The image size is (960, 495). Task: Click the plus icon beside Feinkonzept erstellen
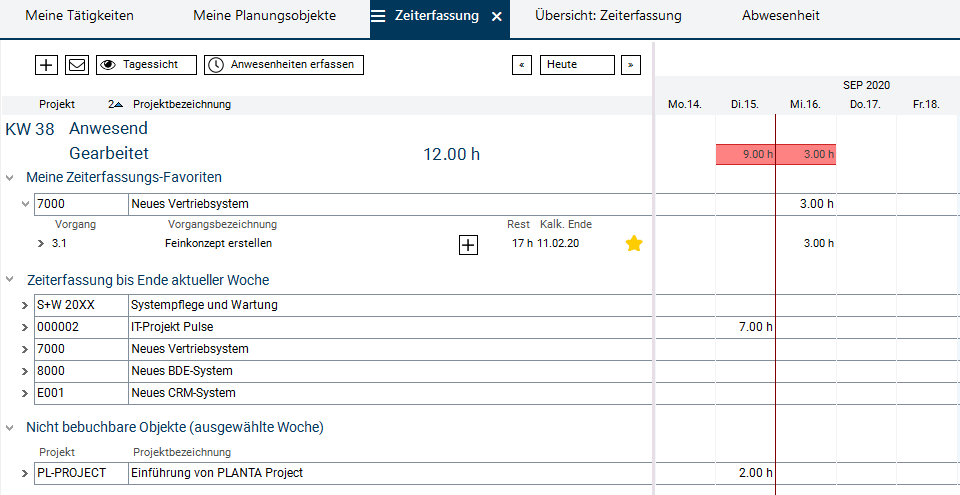point(468,244)
